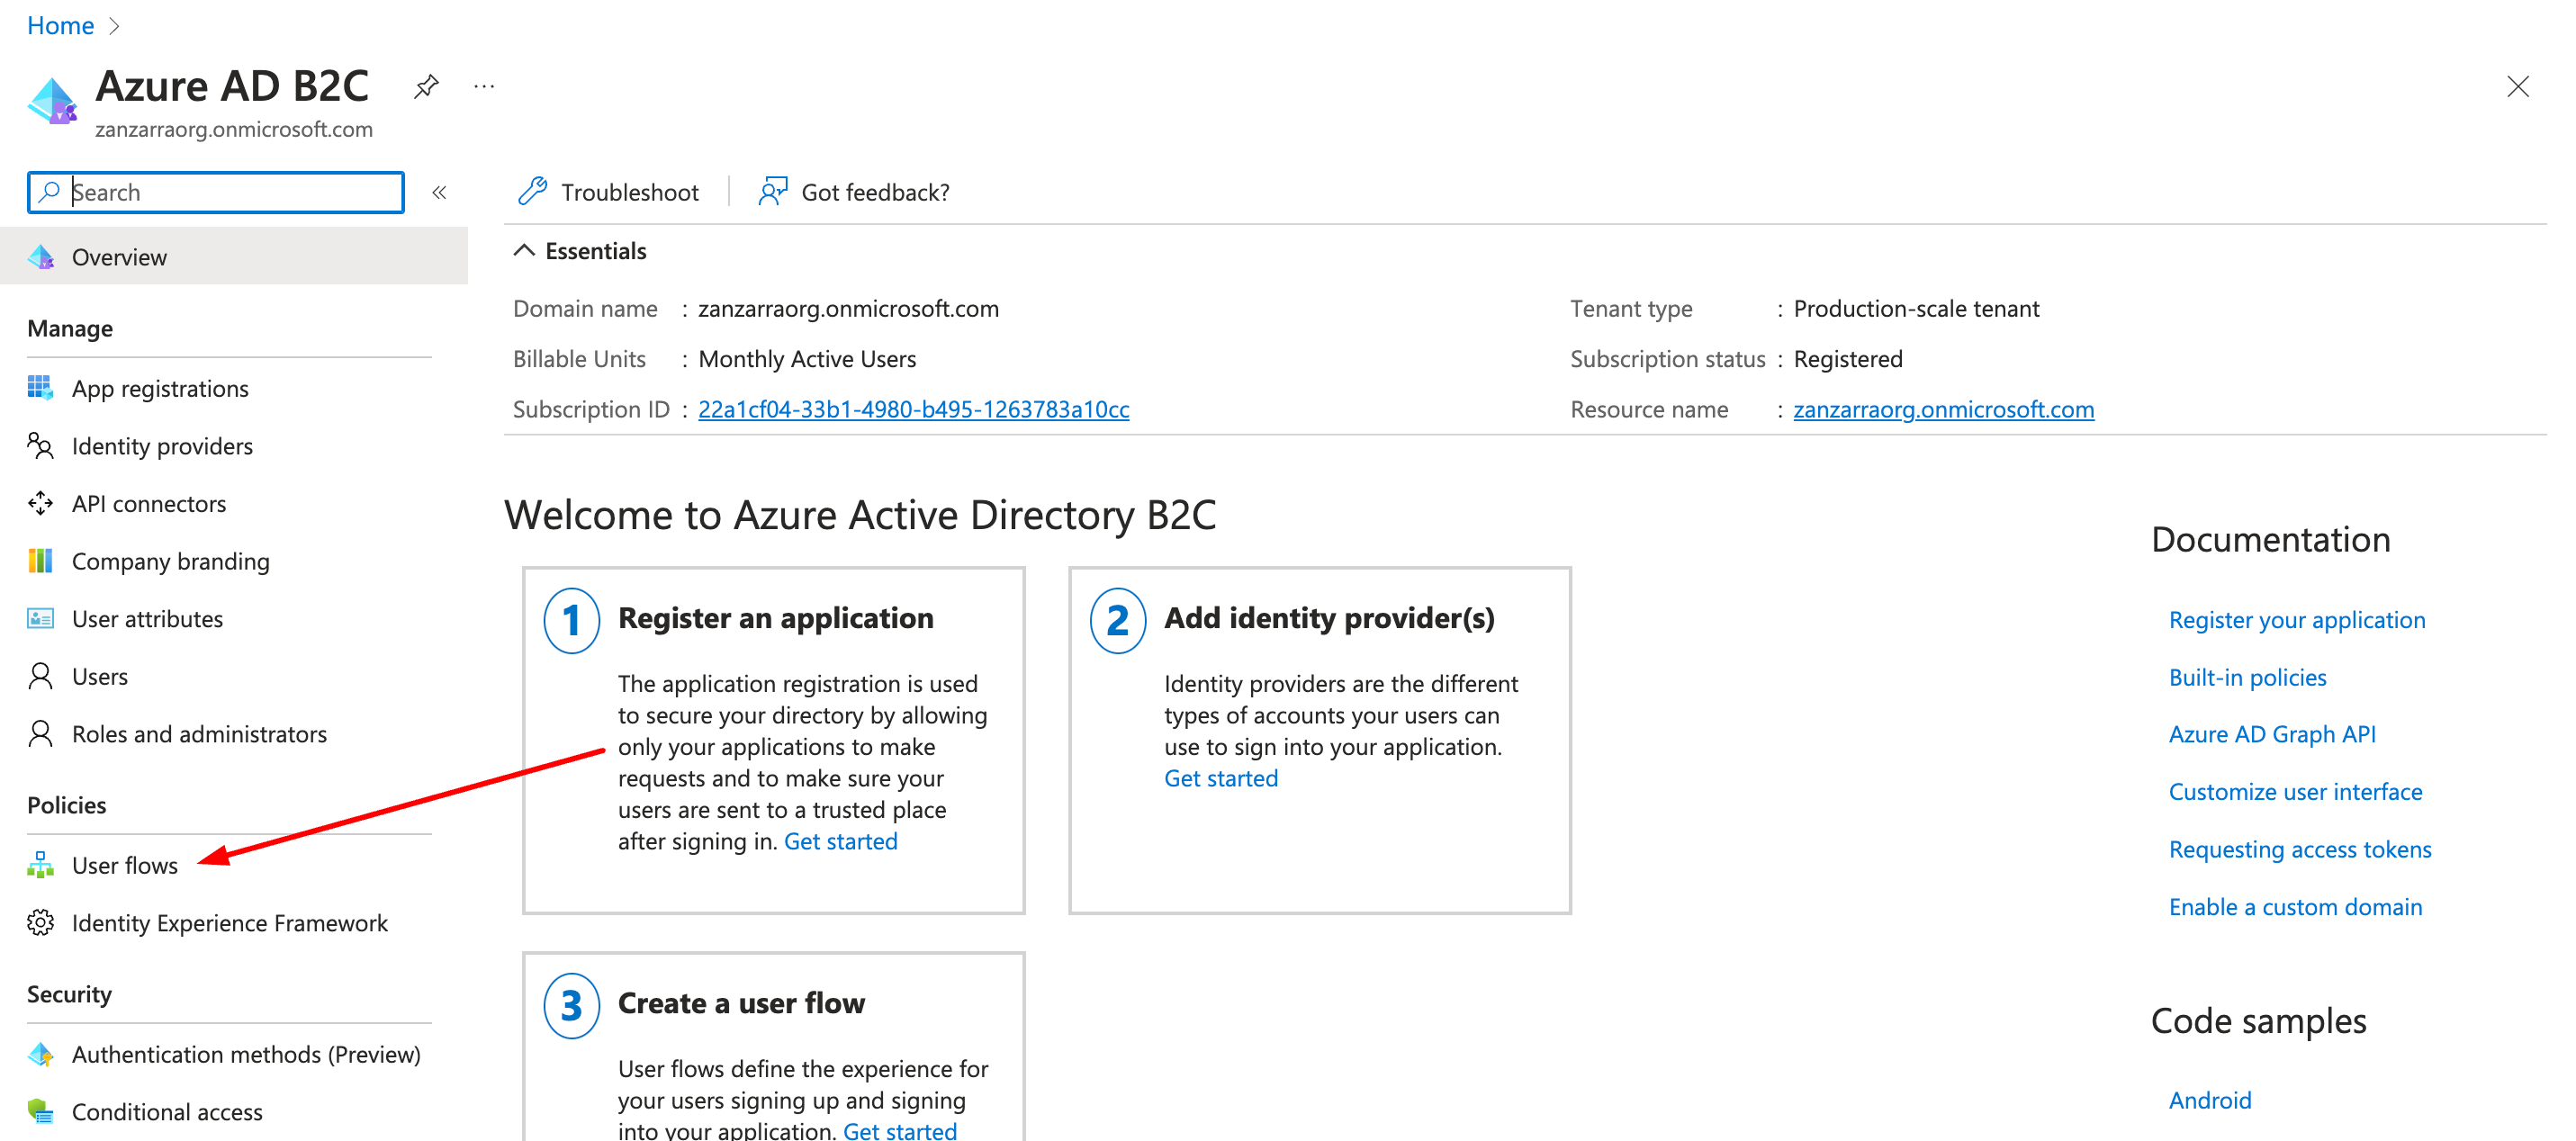Click Get started under Register an application

[840, 841]
